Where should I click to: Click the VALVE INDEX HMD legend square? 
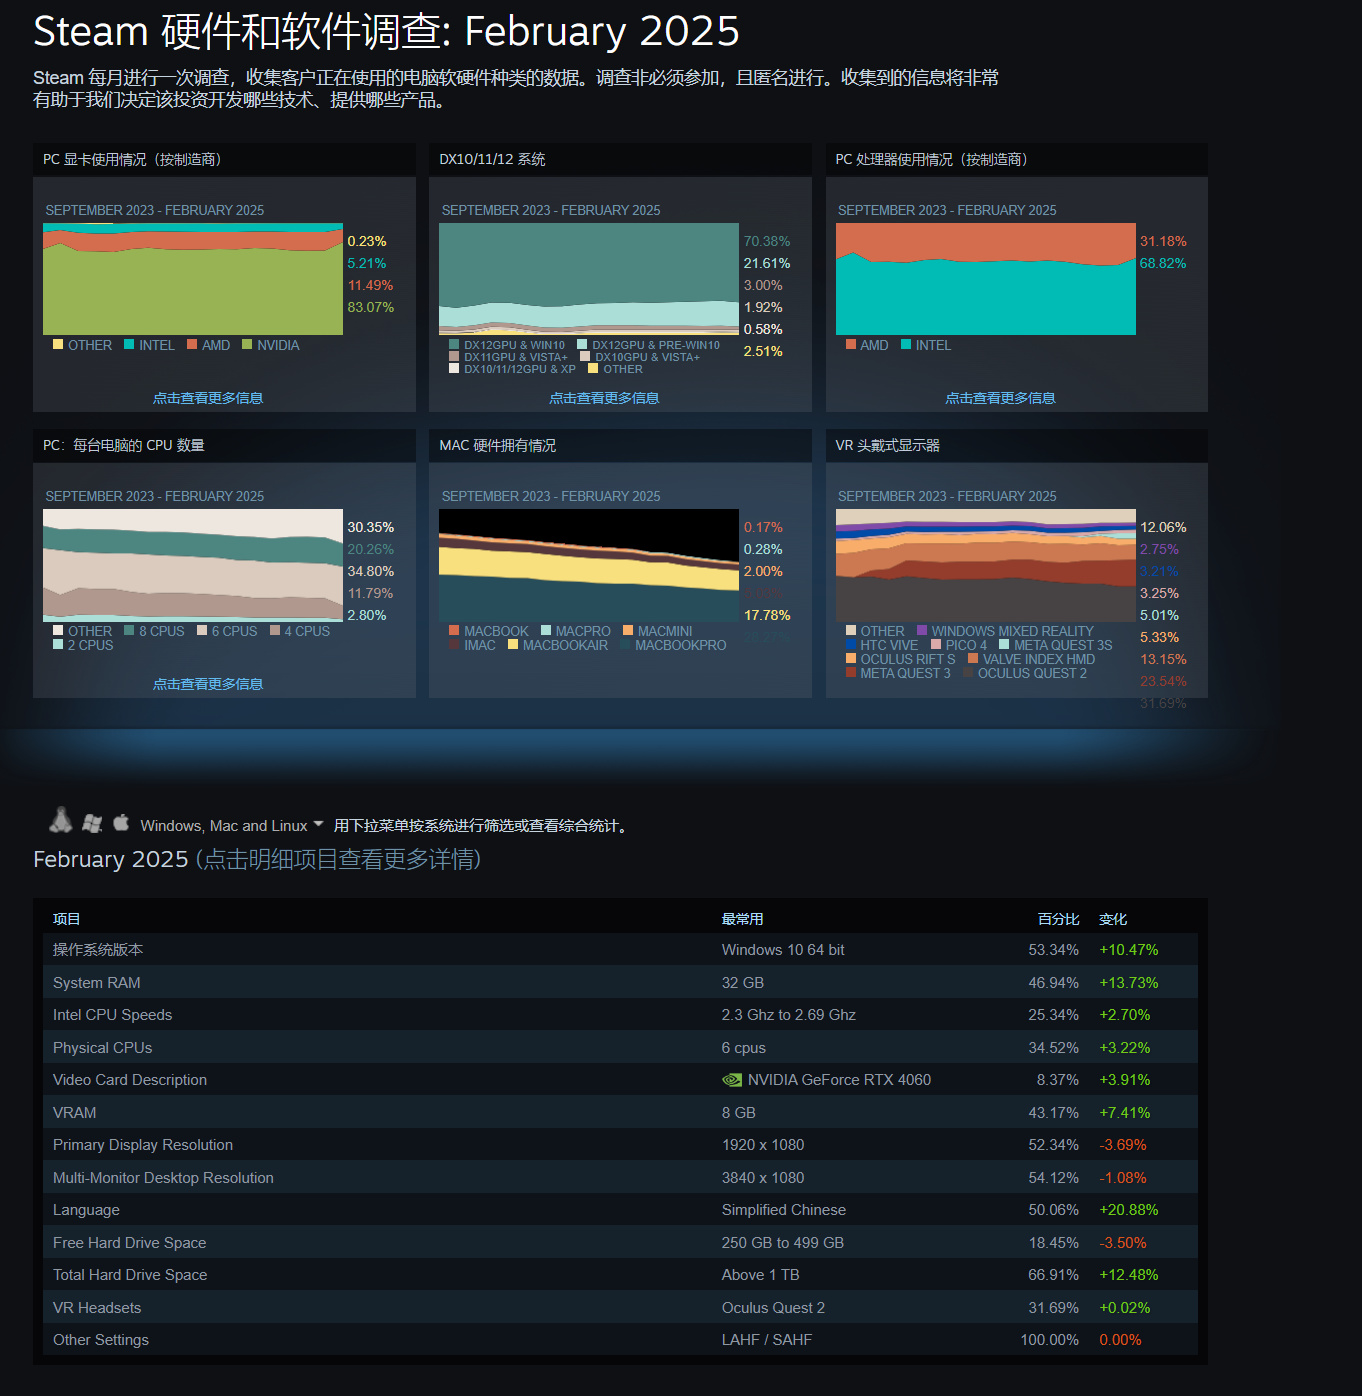tap(973, 659)
